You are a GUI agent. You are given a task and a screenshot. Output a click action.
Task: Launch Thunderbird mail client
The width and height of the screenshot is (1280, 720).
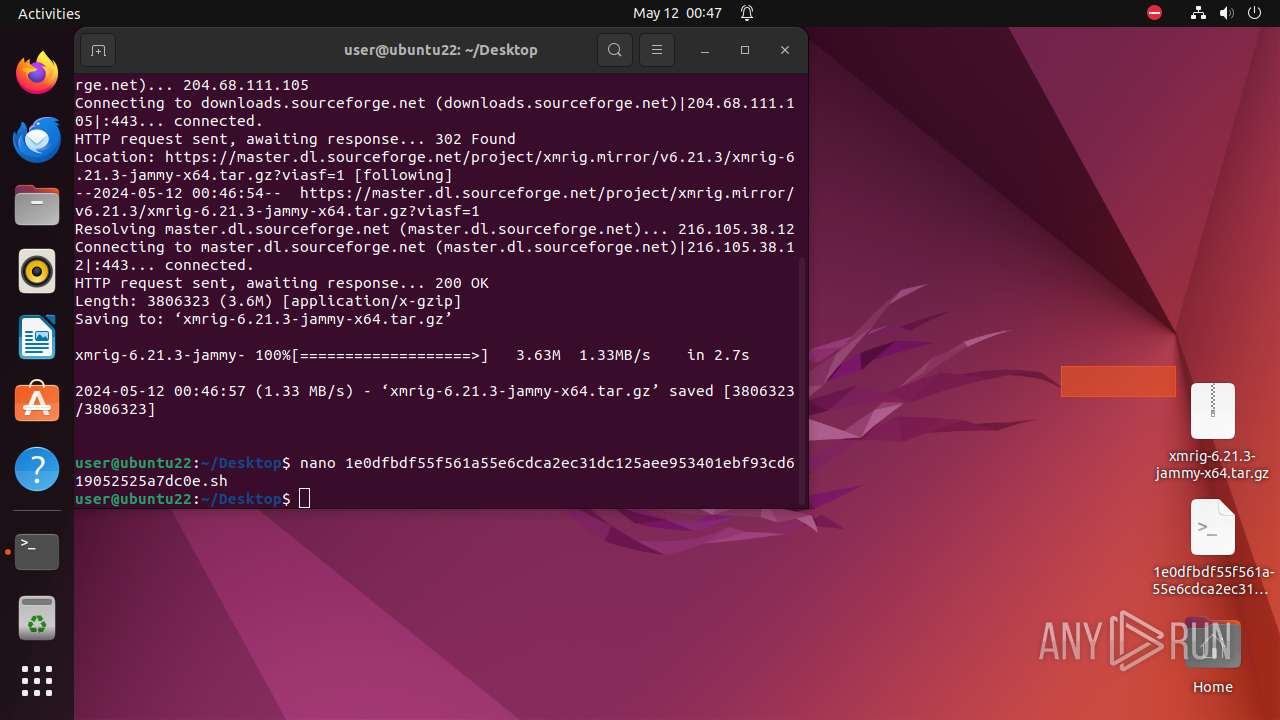click(37, 139)
